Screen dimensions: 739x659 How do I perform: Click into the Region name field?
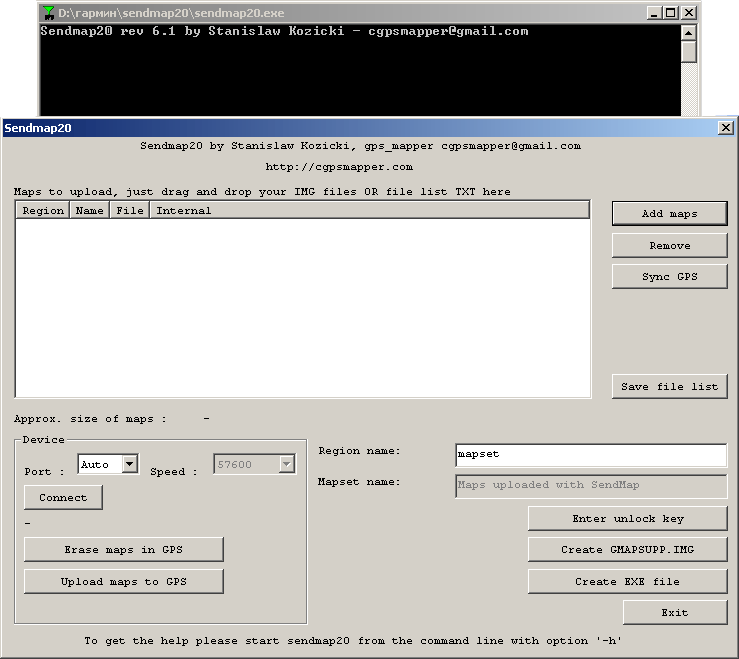[590, 454]
